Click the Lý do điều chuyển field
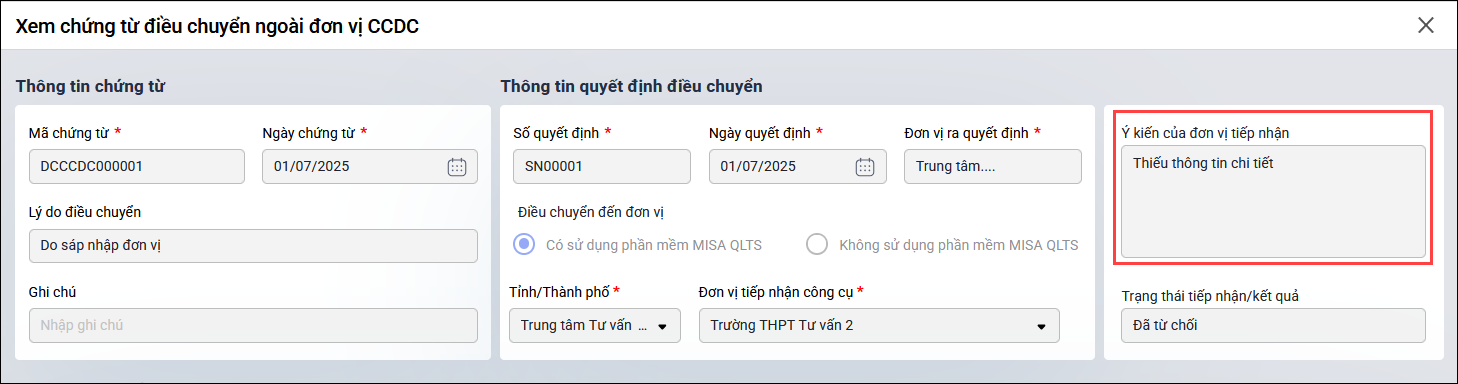1458x384 pixels. click(x=253, y=246)
